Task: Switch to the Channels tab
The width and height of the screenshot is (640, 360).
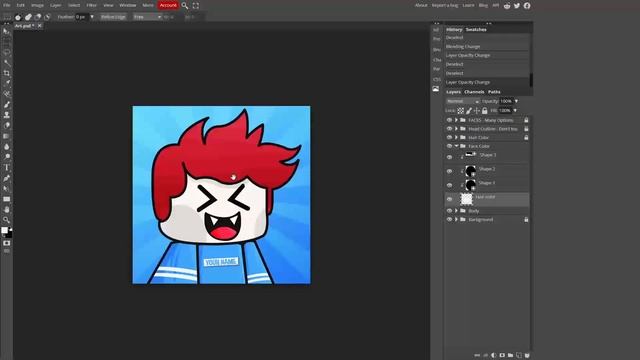Action: coord(474,92)
